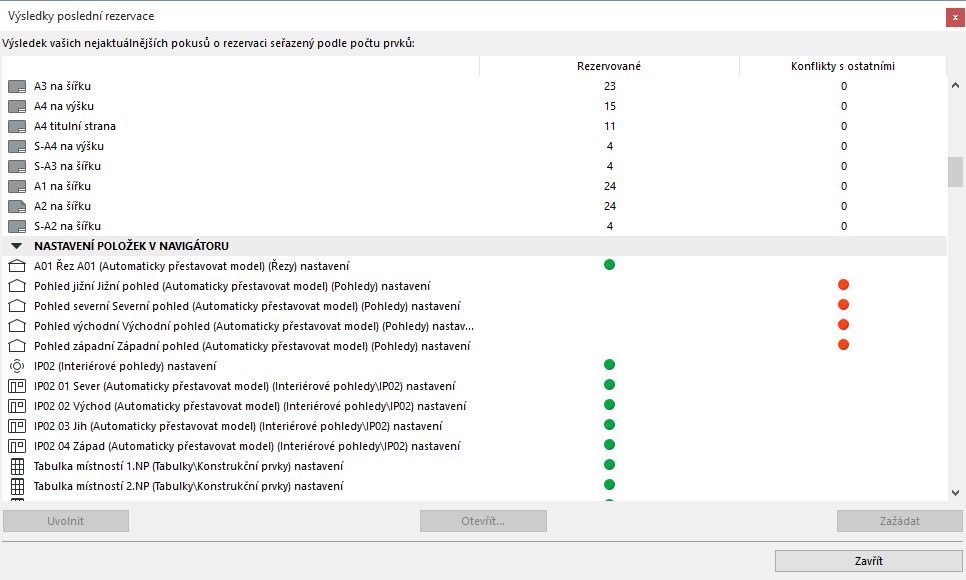Click the section icon beside A01 Řez A01
Viewport: 966px width, 580px height.
(x=16, y=266)
